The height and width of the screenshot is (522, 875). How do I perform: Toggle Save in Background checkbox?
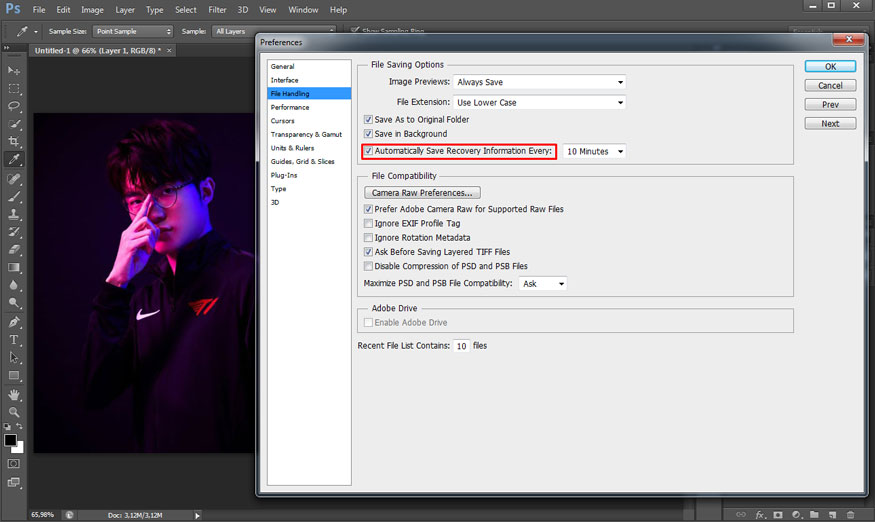coord(368,134)
